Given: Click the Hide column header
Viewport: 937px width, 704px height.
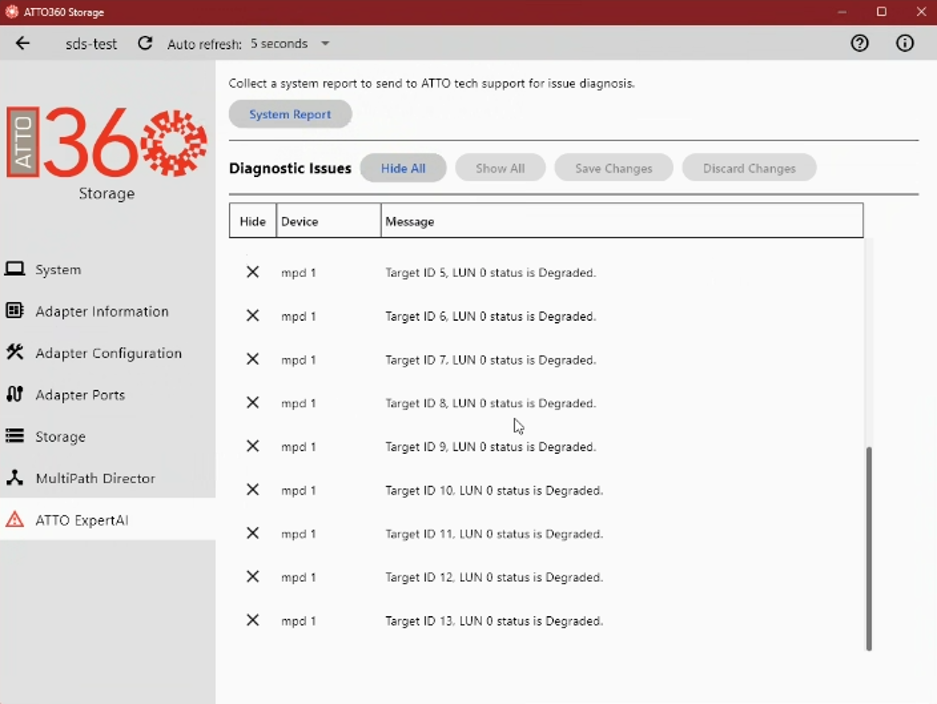Looking at the screenshot, I should click(253, 221).
